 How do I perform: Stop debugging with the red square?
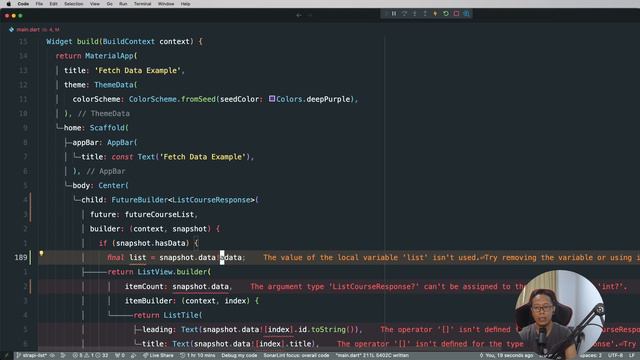coord(456,13)
